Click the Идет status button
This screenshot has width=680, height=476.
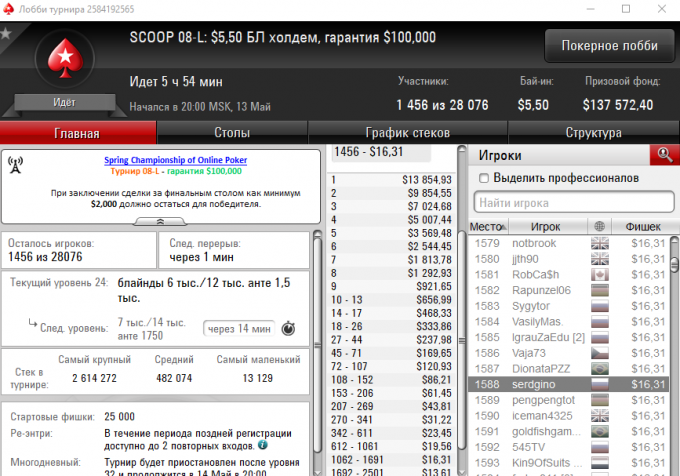(65, 102)
